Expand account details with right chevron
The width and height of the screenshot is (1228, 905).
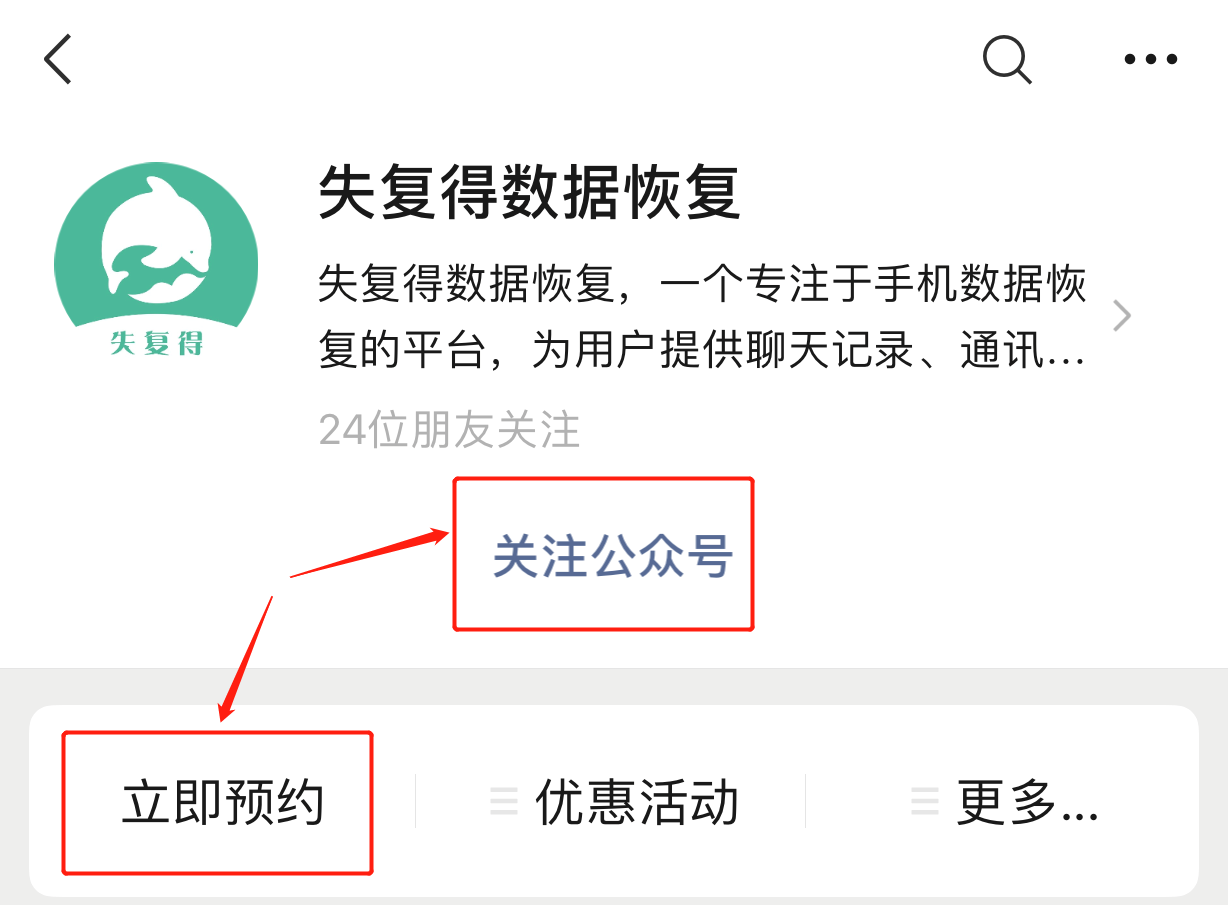(x=1123, y=317)
